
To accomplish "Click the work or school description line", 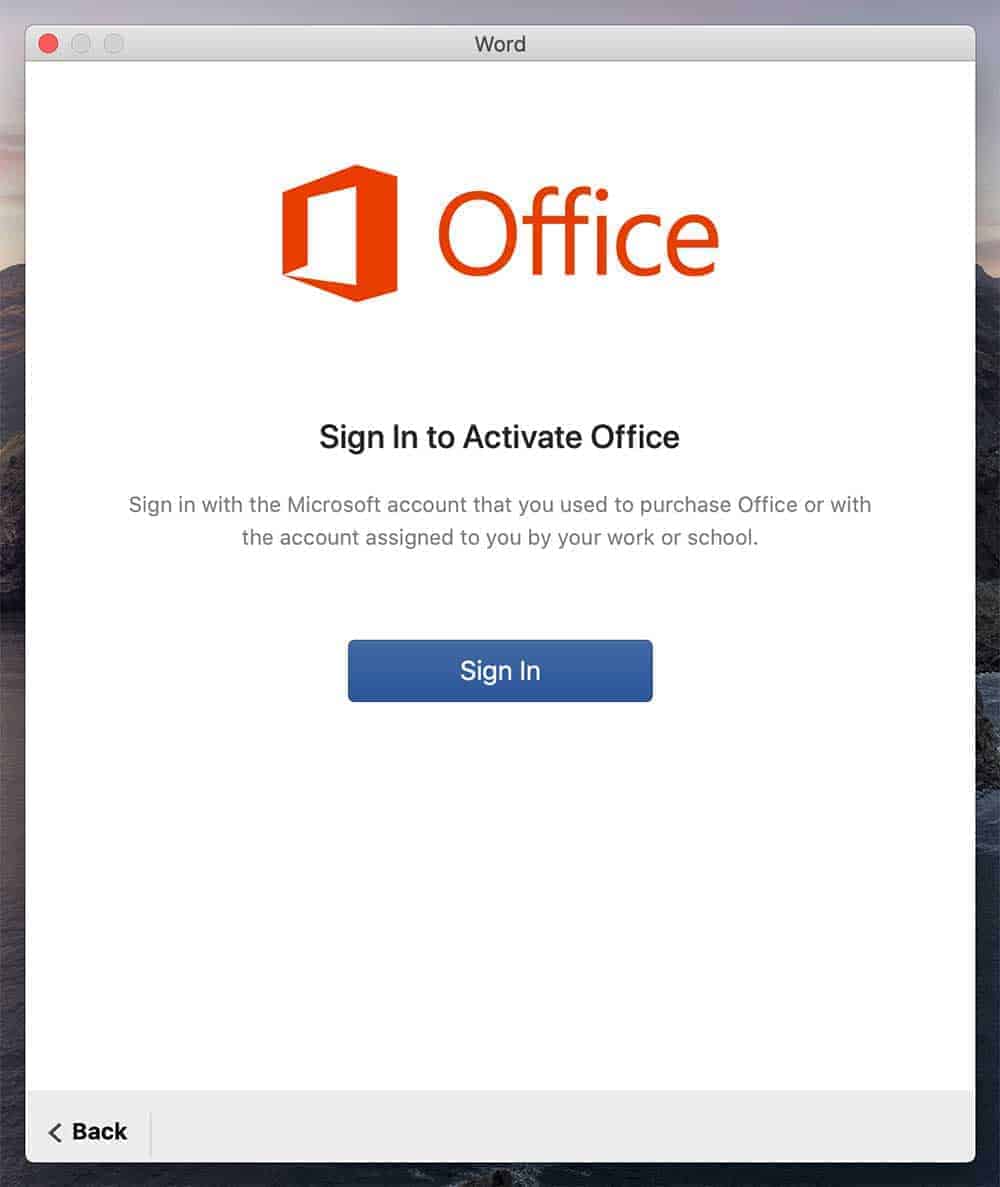I will coord(500,537).
